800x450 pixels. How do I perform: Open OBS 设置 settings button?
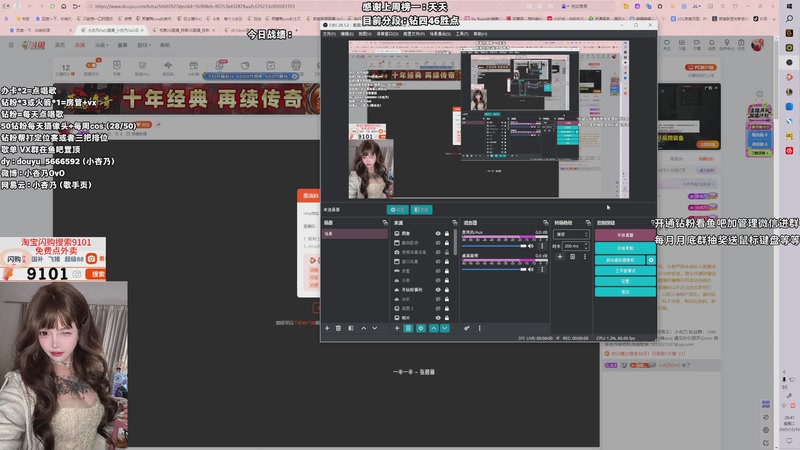625,281
